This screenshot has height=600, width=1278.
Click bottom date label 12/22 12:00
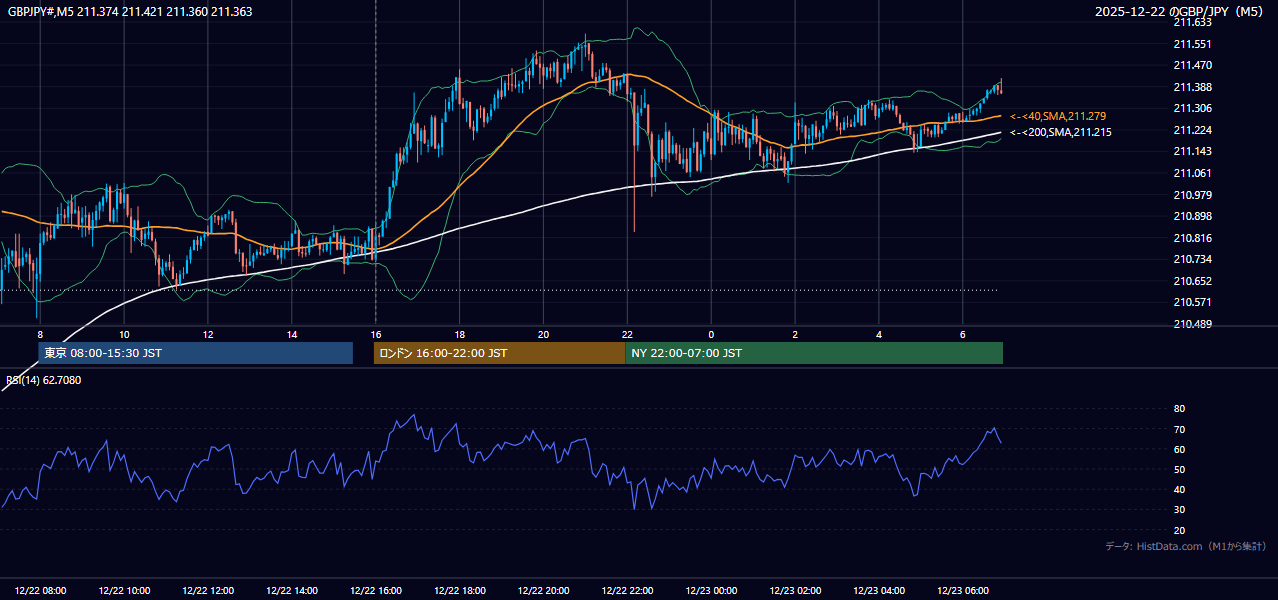[209, 591]
